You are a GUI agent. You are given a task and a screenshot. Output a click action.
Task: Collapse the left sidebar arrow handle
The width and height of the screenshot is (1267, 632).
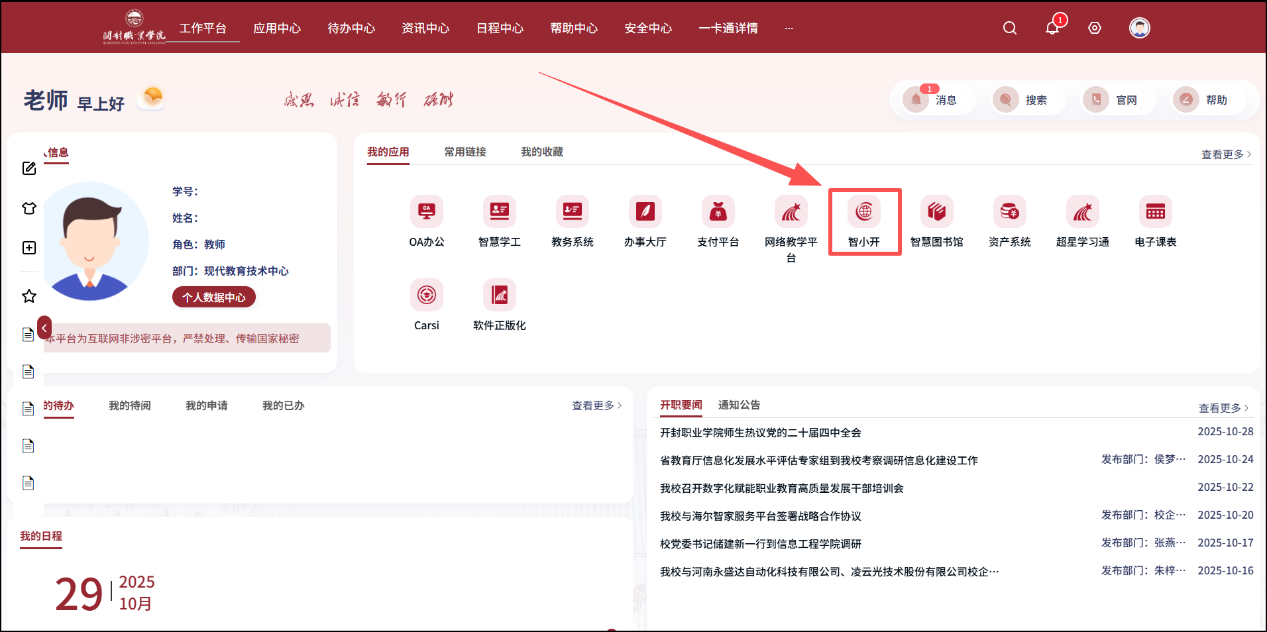click(x=44, y=328)
